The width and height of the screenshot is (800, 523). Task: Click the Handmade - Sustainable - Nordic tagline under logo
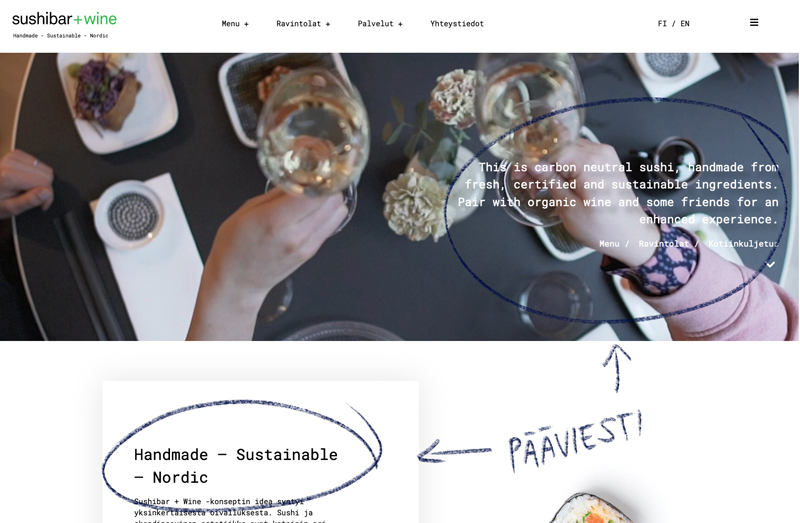coord(60,36)
